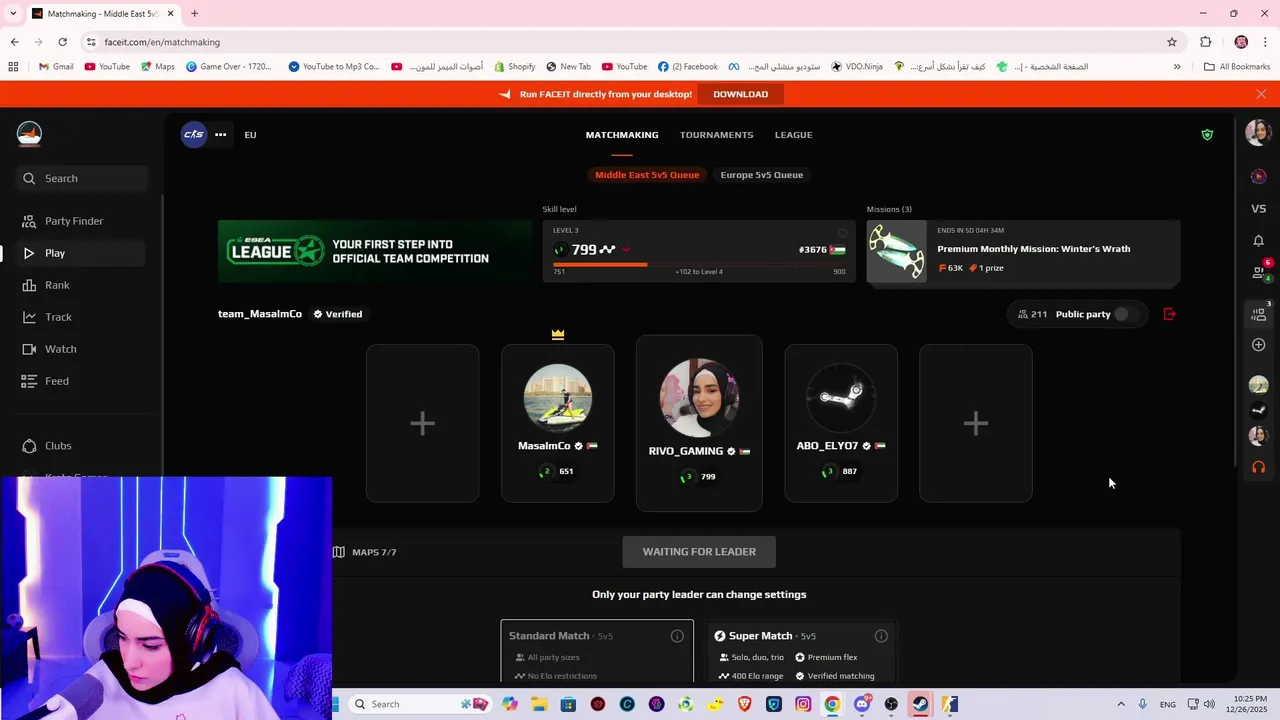Open the Track page

pyautogui.click(x=82, y=317)
